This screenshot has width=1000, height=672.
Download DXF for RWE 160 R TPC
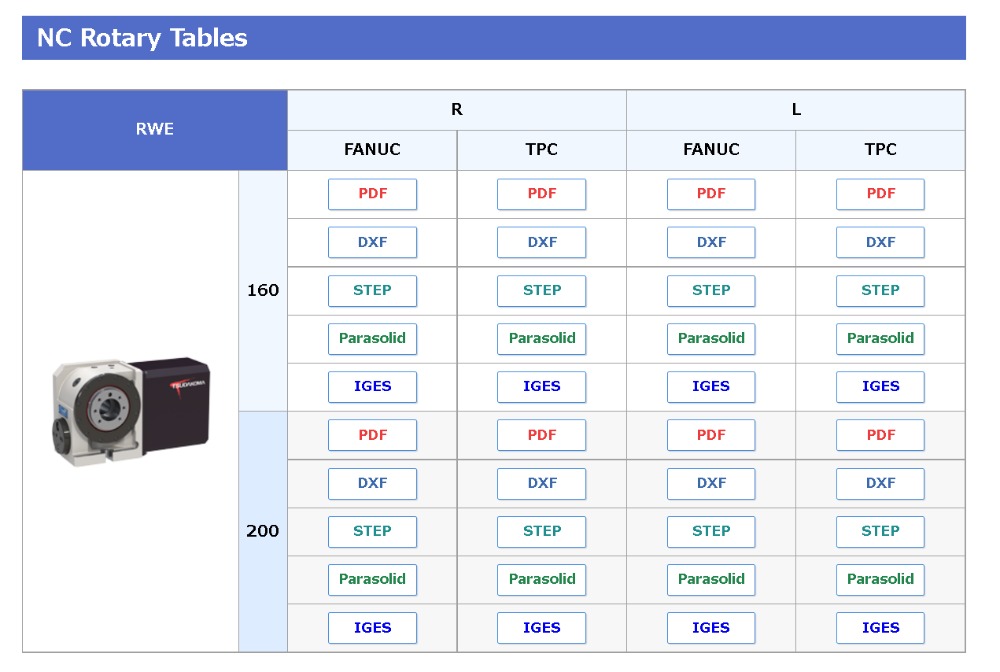[x=541, y=242]
